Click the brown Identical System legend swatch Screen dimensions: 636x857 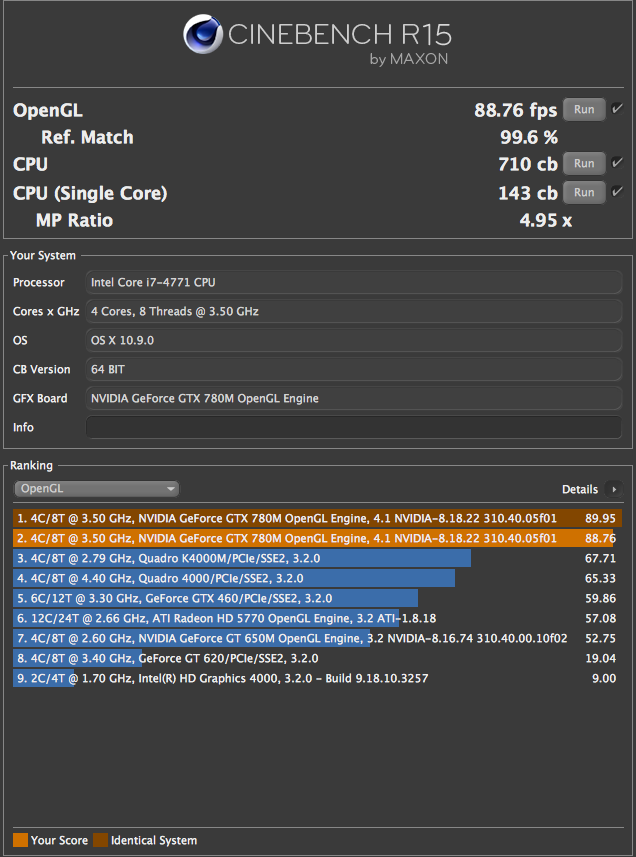coord(101,841)
